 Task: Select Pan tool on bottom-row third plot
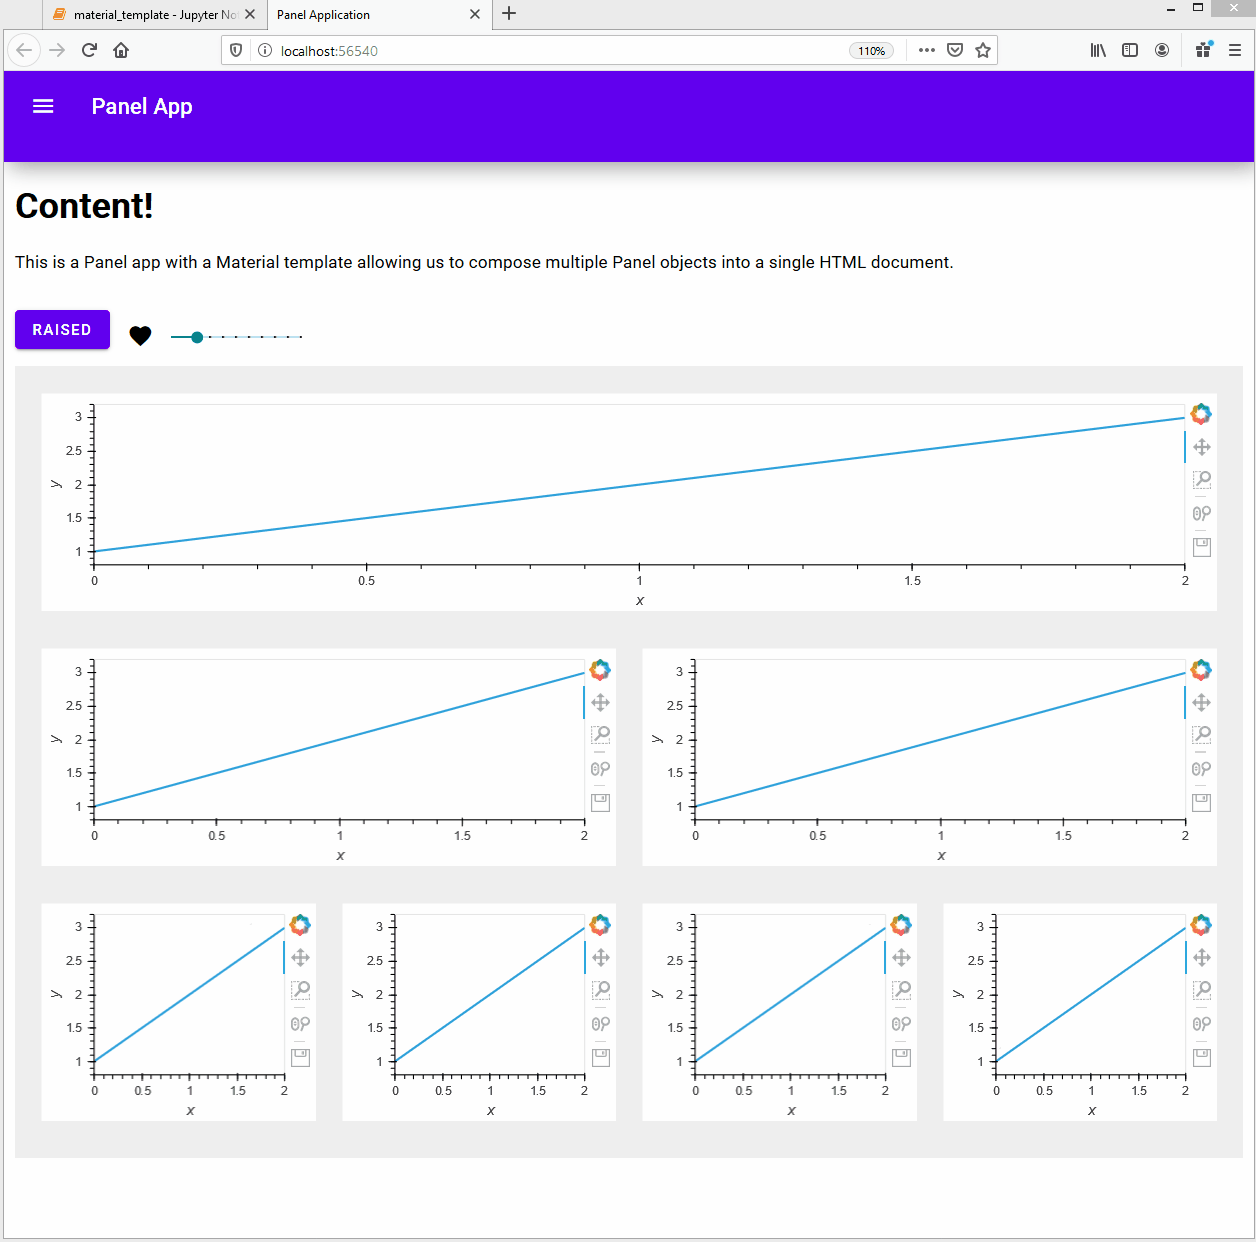[x=901, y=957]
